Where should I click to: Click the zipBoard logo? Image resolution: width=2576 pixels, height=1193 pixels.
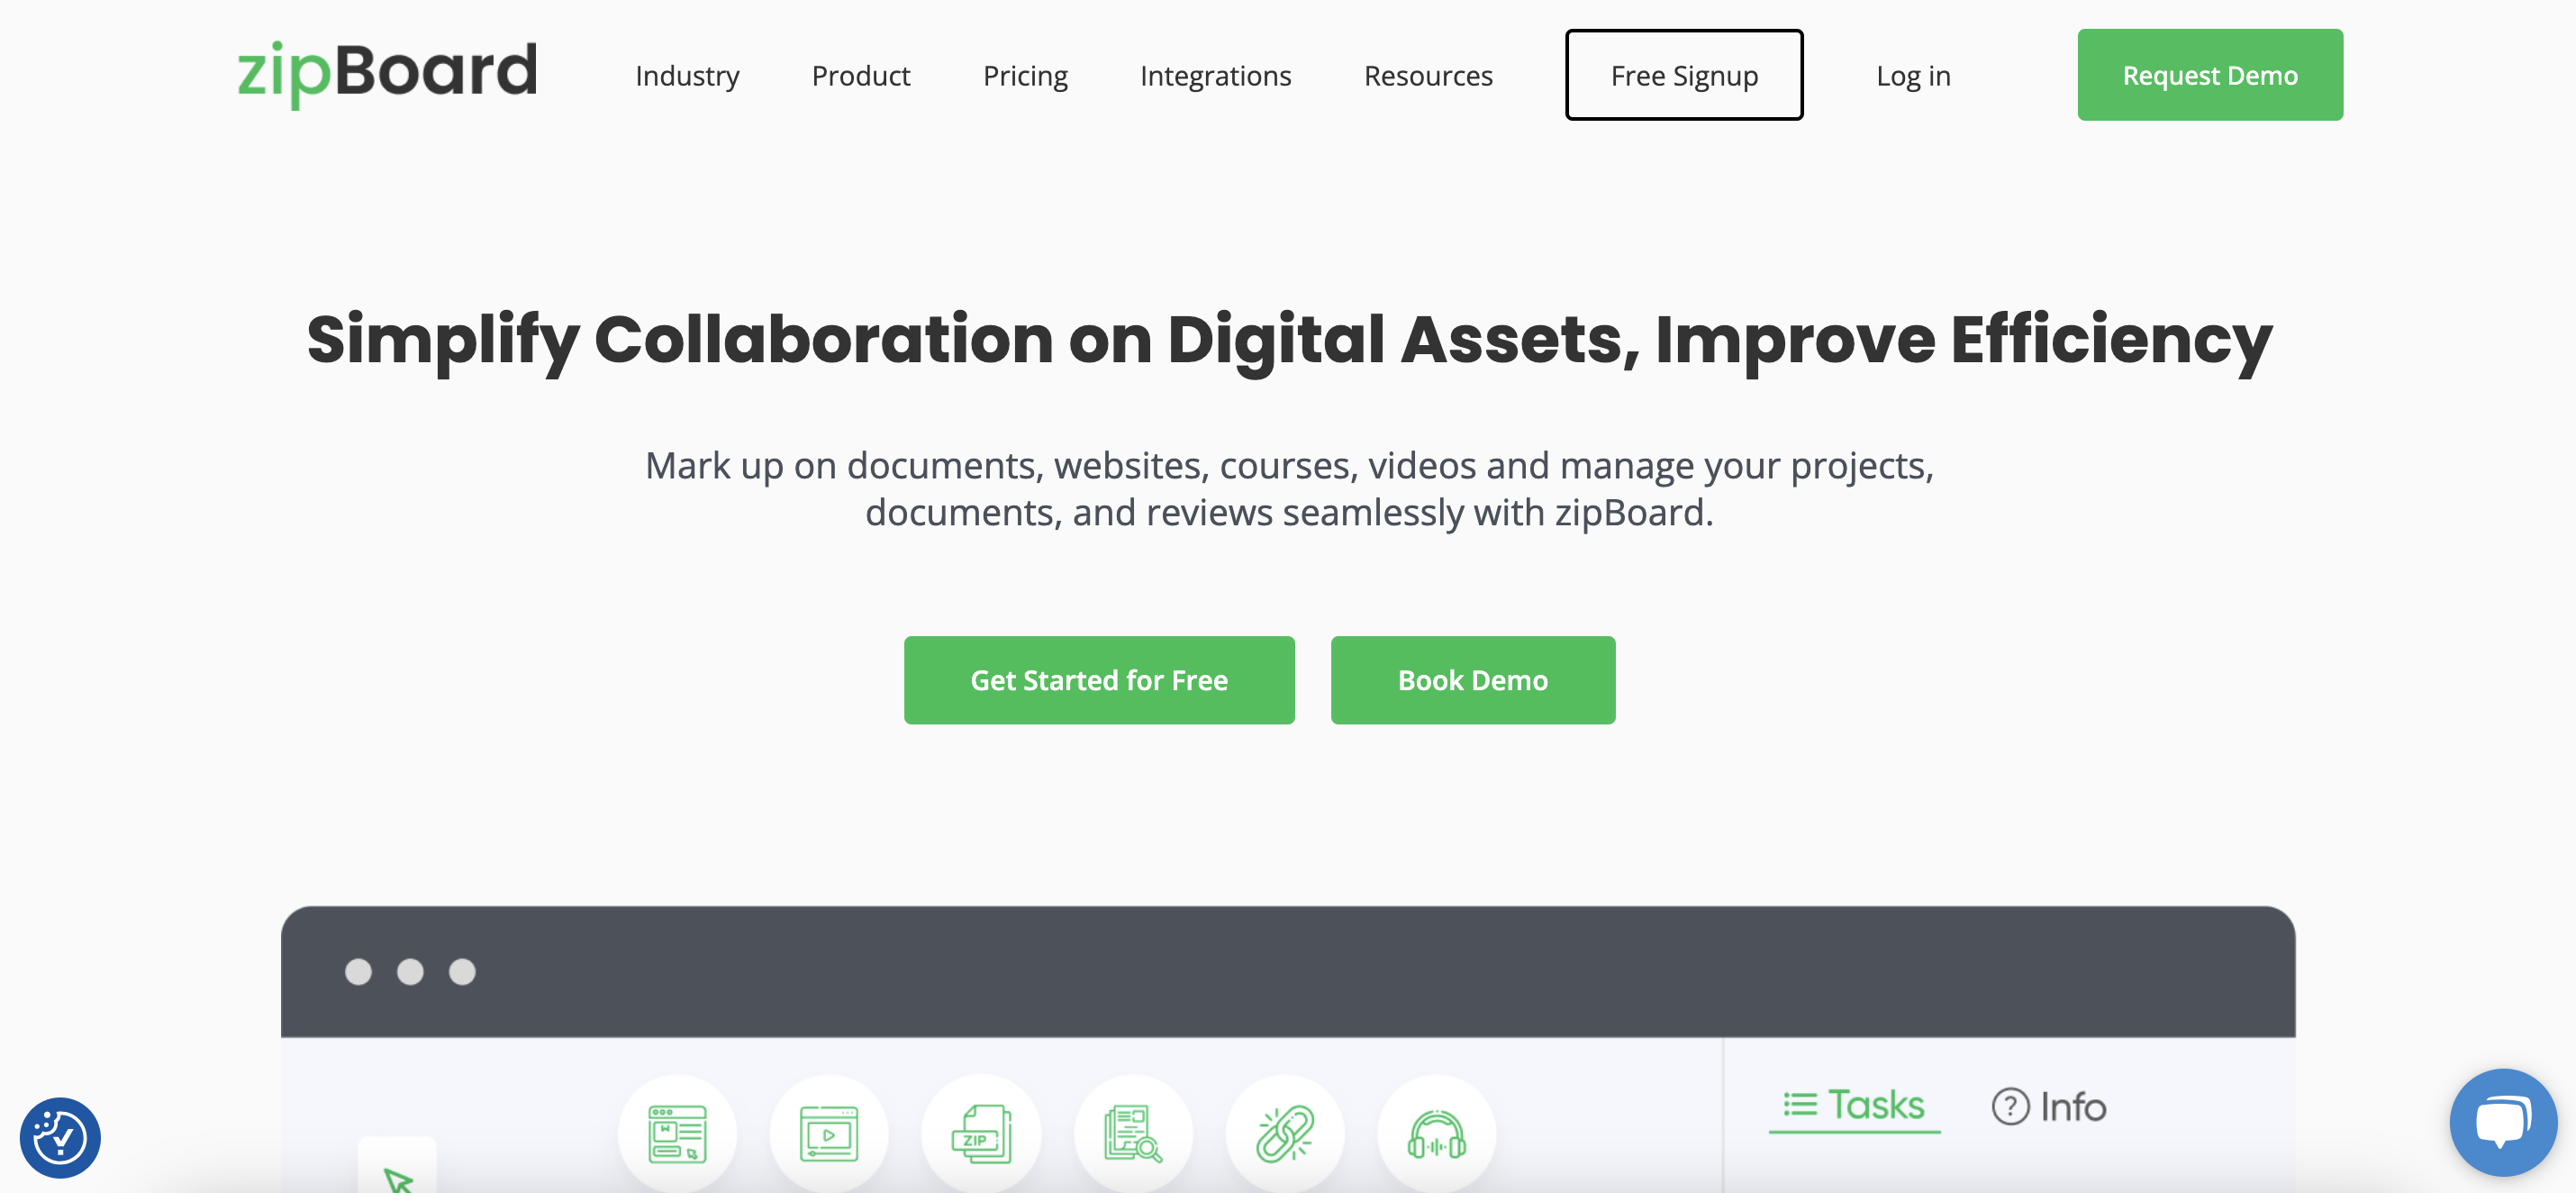387,74
